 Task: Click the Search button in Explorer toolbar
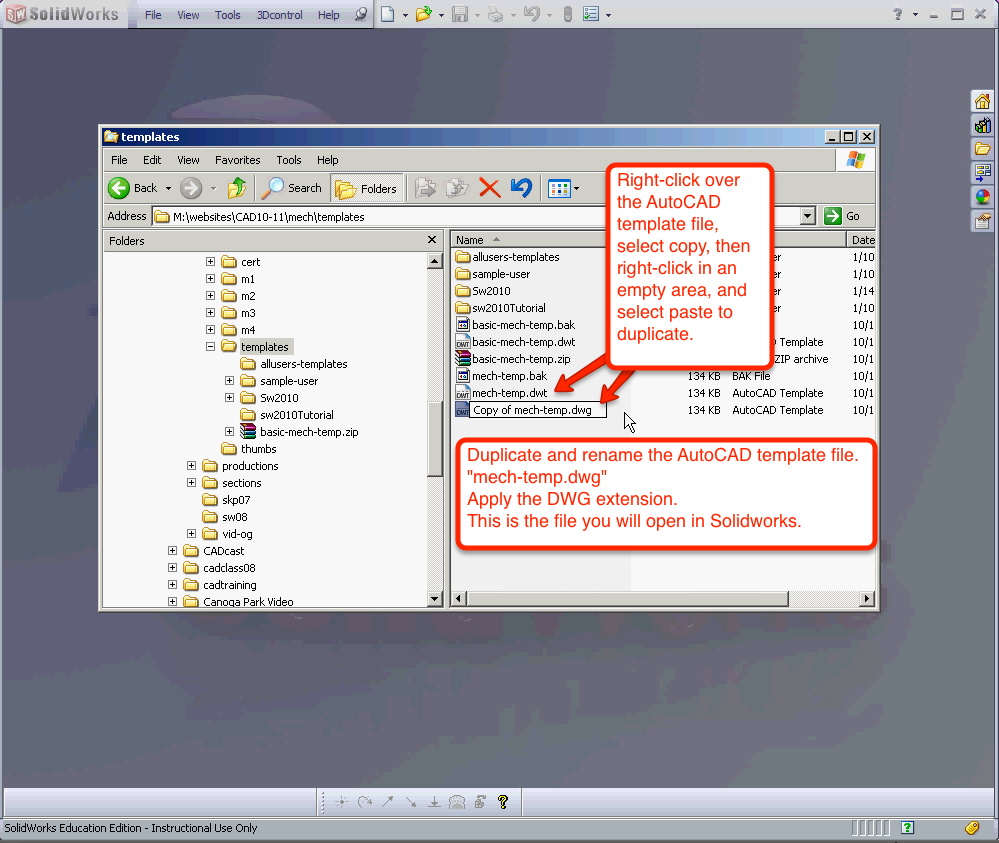292,188
